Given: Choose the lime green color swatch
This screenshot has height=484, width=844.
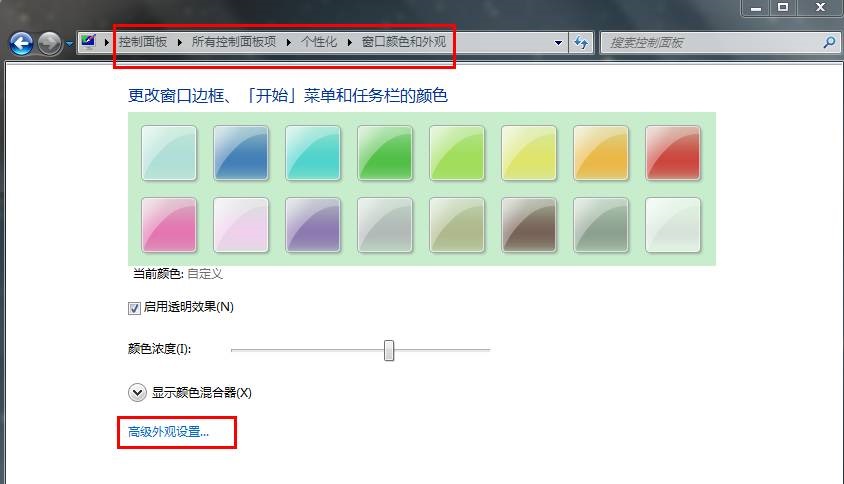Looking at the screenshot, I should 457,153.
